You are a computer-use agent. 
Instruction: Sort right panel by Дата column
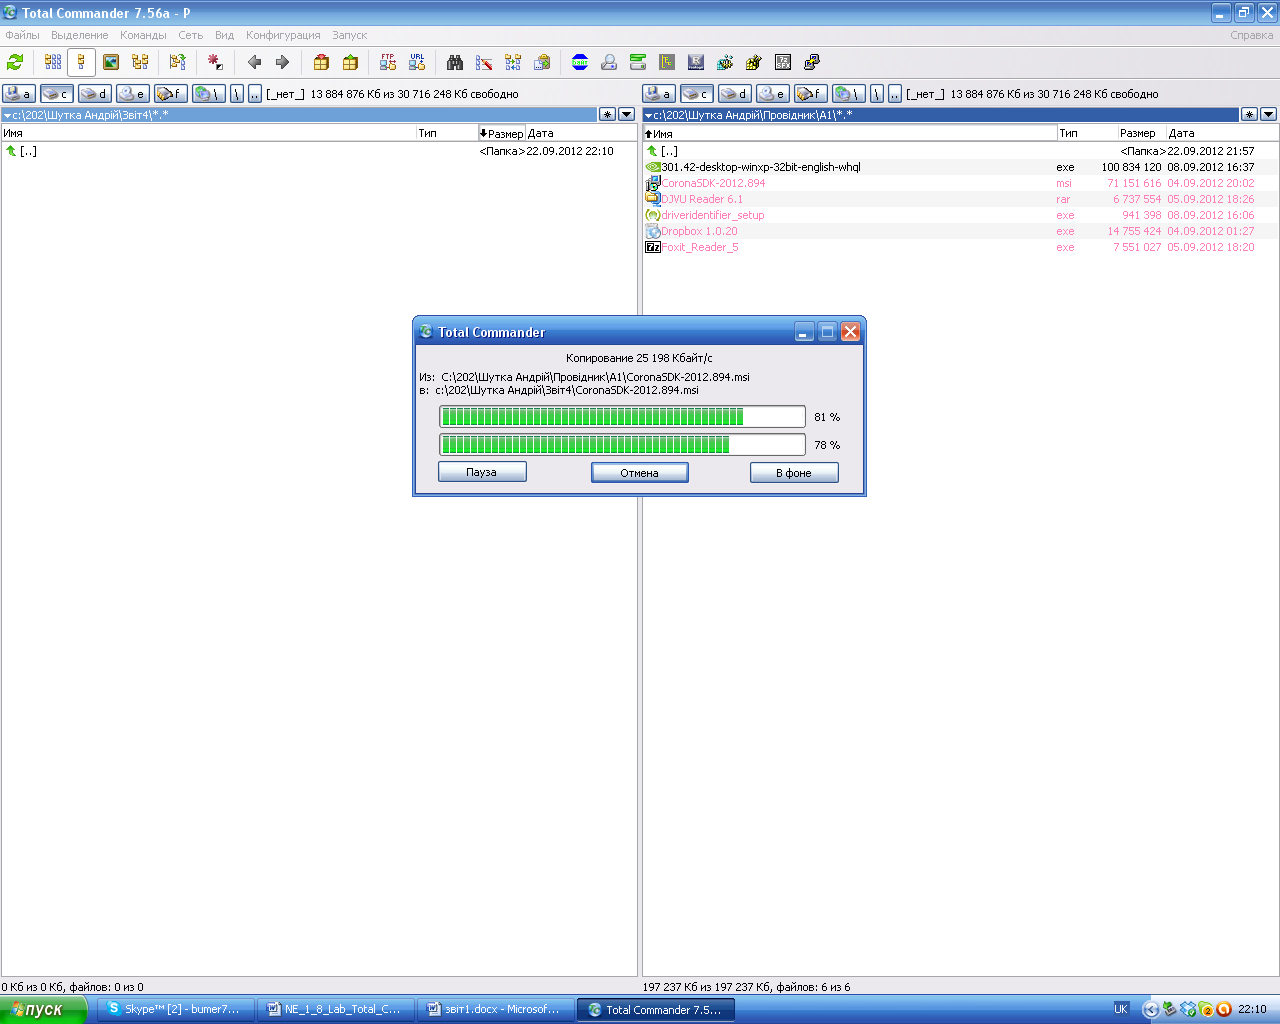click(x=1221, y=133)
